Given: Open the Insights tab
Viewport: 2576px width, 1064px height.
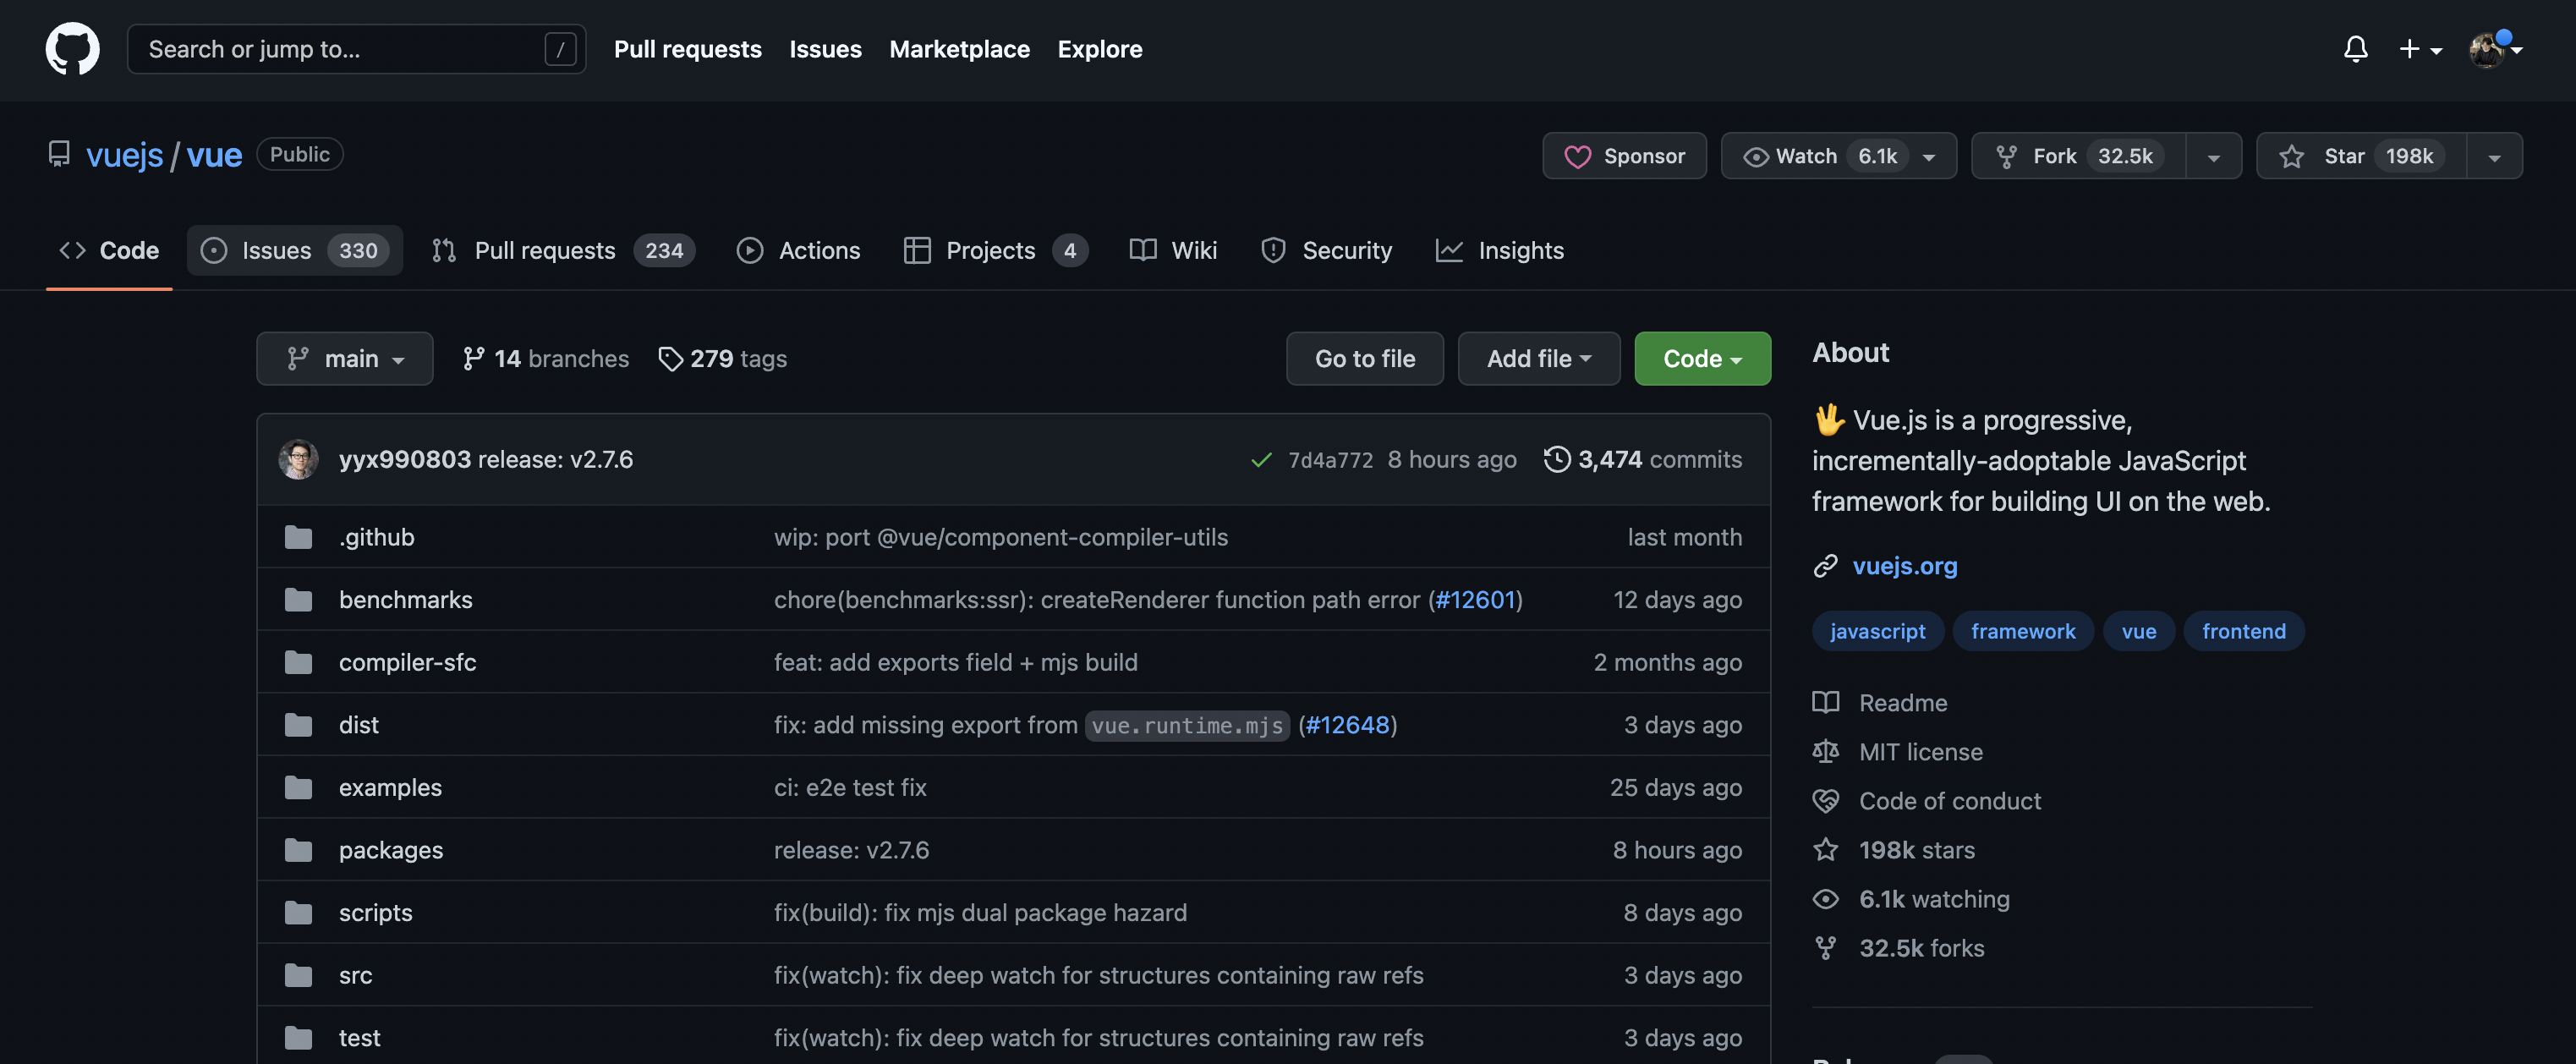Looking at the screenshot, I should click(1499, 250).
